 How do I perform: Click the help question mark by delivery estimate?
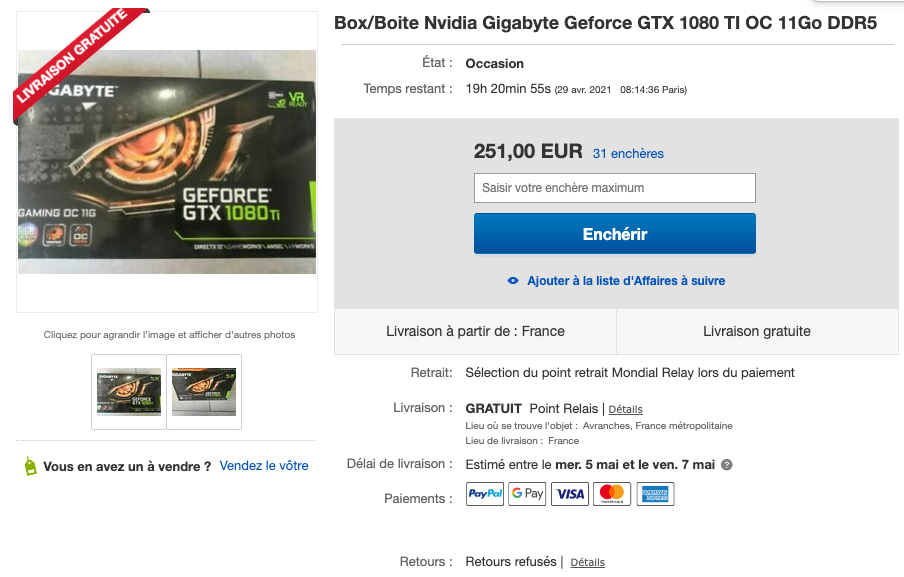[727, 465]
